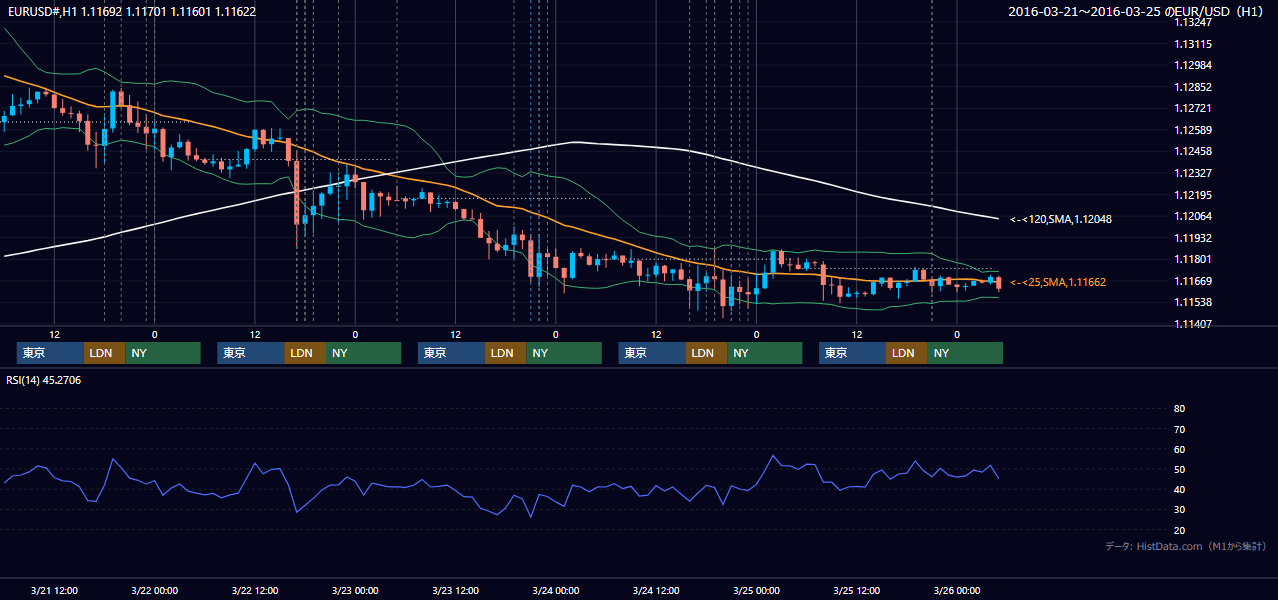Click the 2016-03-21～2016-03-25 EUR/USD chart heading
This screenshot has width=1278, height=600.
click(x=1138, y=12)
